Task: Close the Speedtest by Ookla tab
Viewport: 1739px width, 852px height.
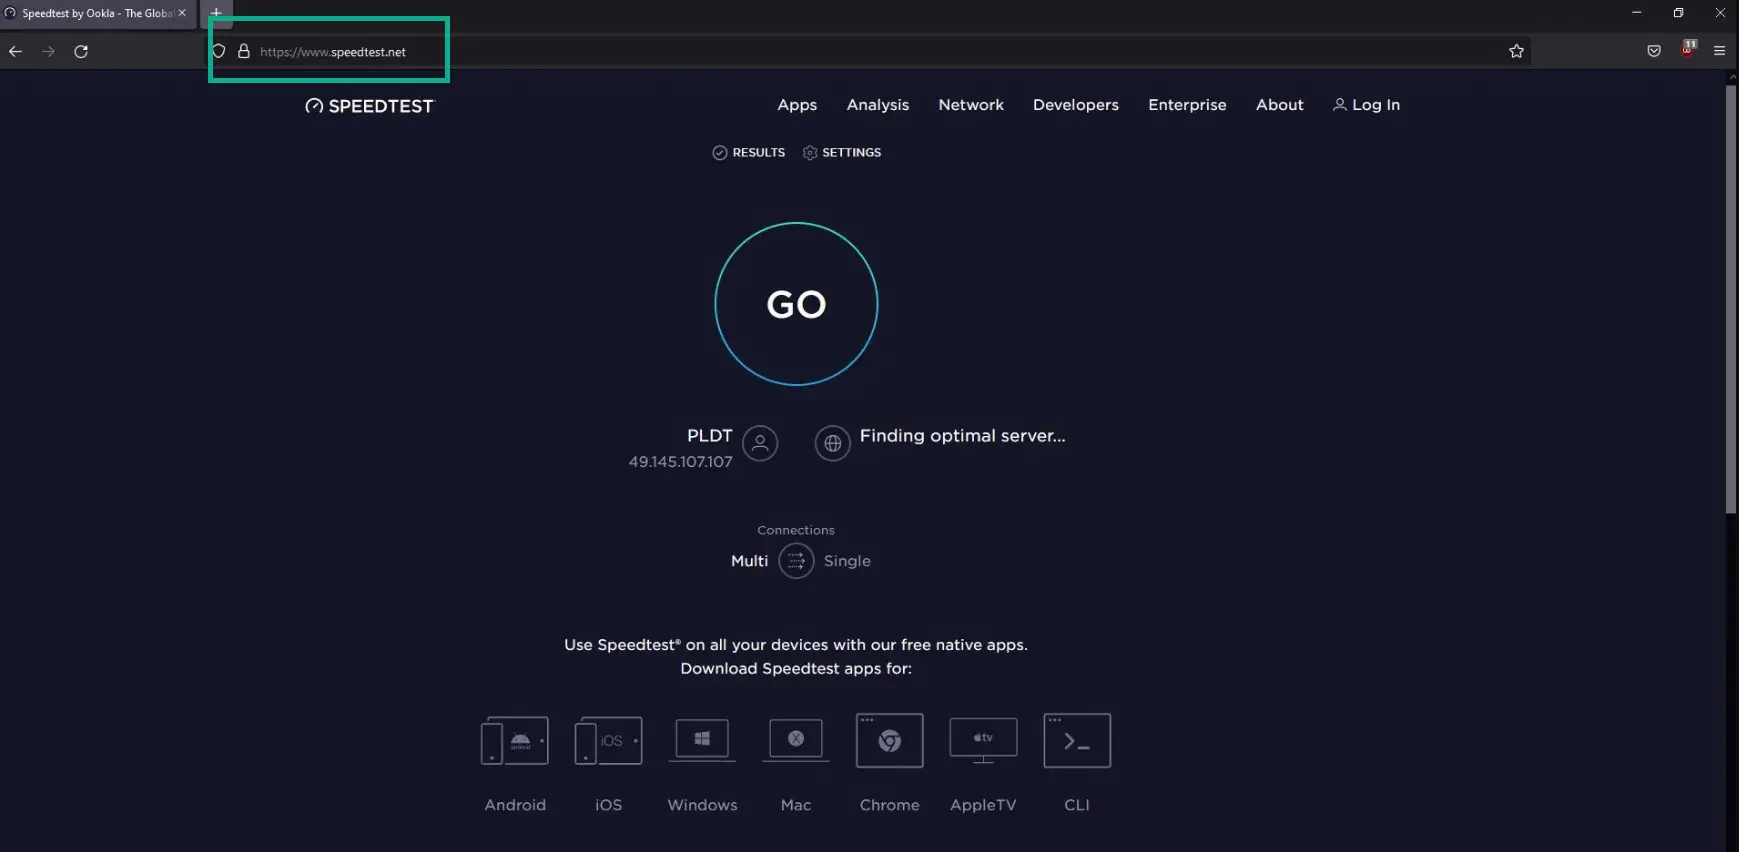Action: click(182, 13)
